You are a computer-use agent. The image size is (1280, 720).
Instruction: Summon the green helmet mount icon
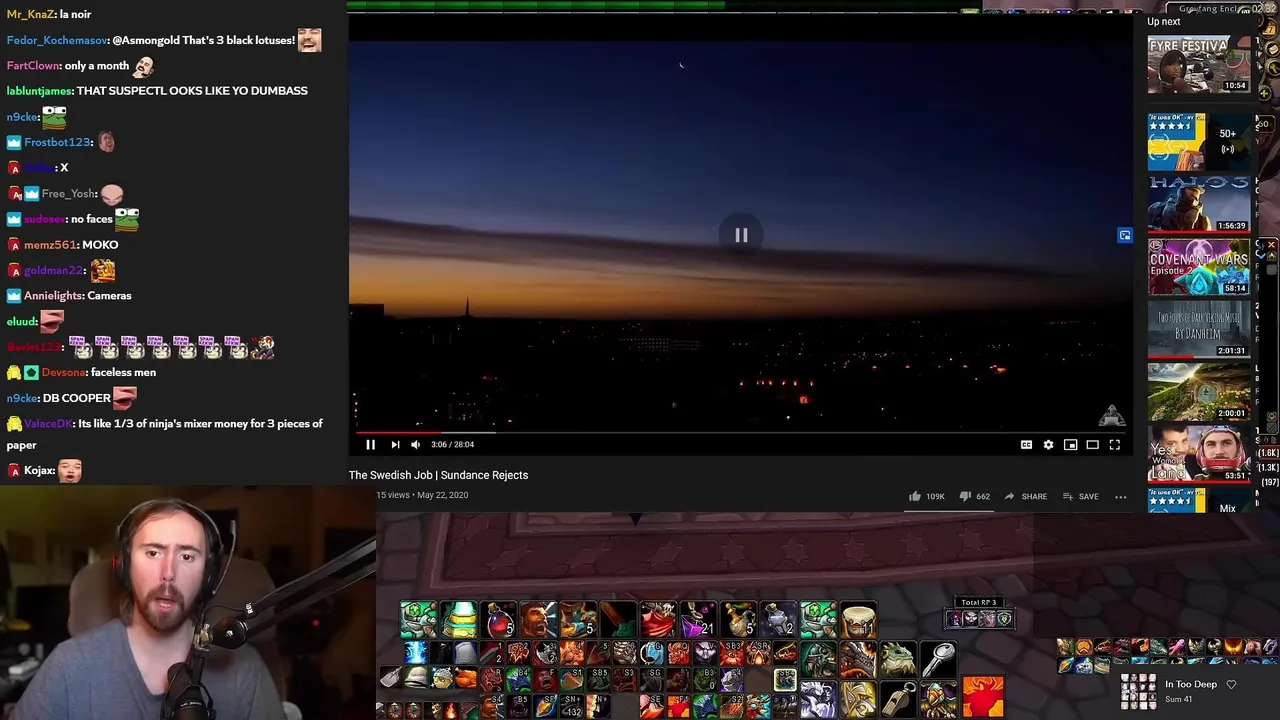coord(818,660)
